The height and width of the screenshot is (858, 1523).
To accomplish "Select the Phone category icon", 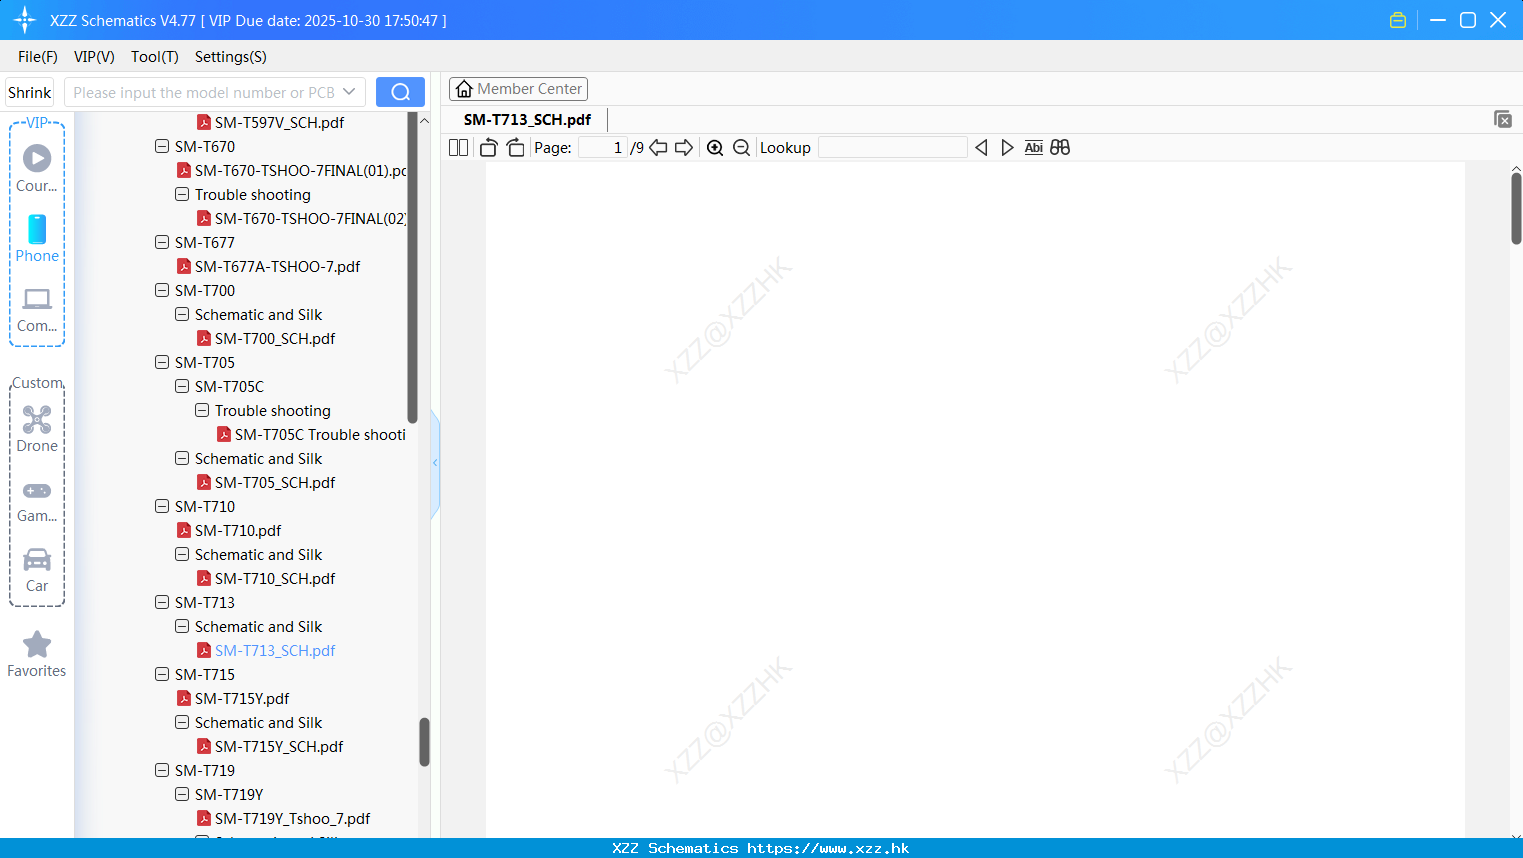I will (37, 238).
